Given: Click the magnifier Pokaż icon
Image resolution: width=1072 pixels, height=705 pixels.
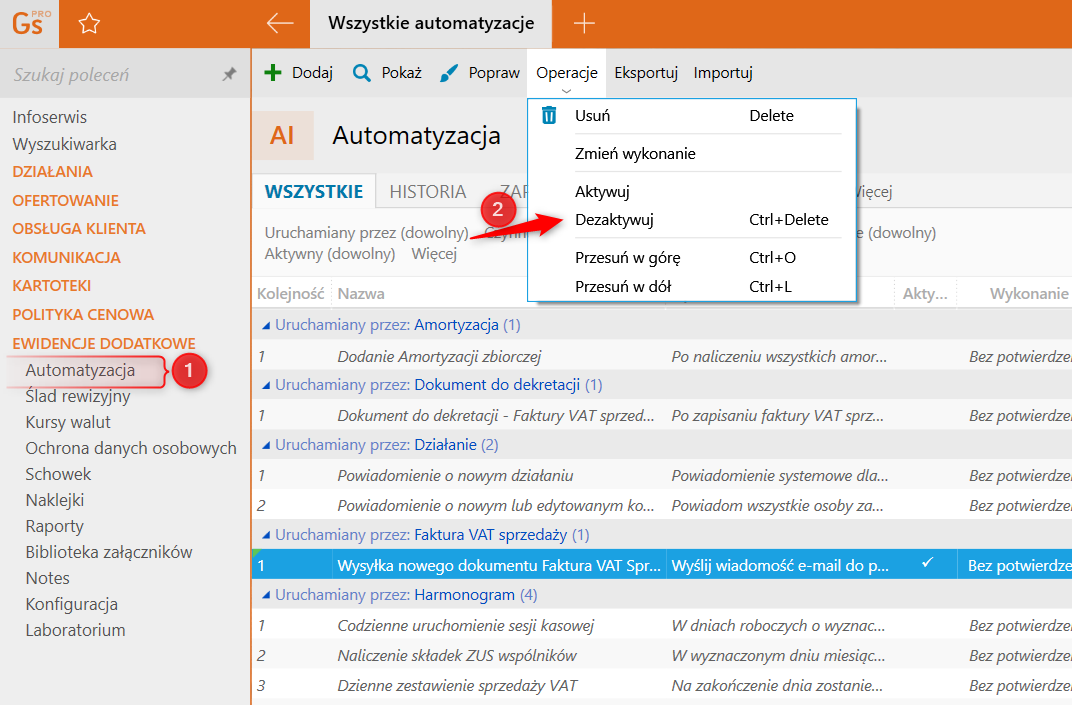Looking at the screenshot, I should 362,72.
